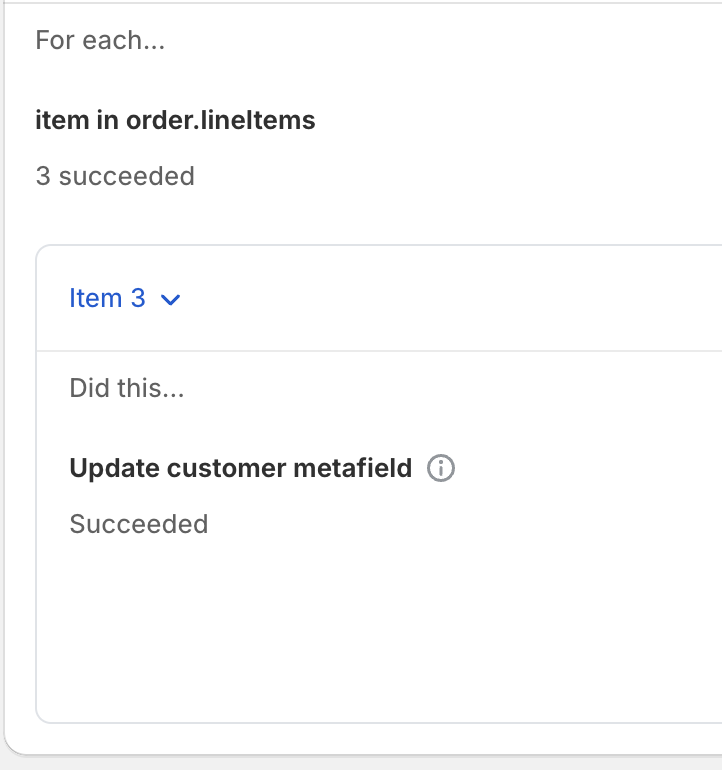The height and width of the screenshot is (770, 722).
Task: Click the Succeeded status under metafield action
Action: point(138,524)
